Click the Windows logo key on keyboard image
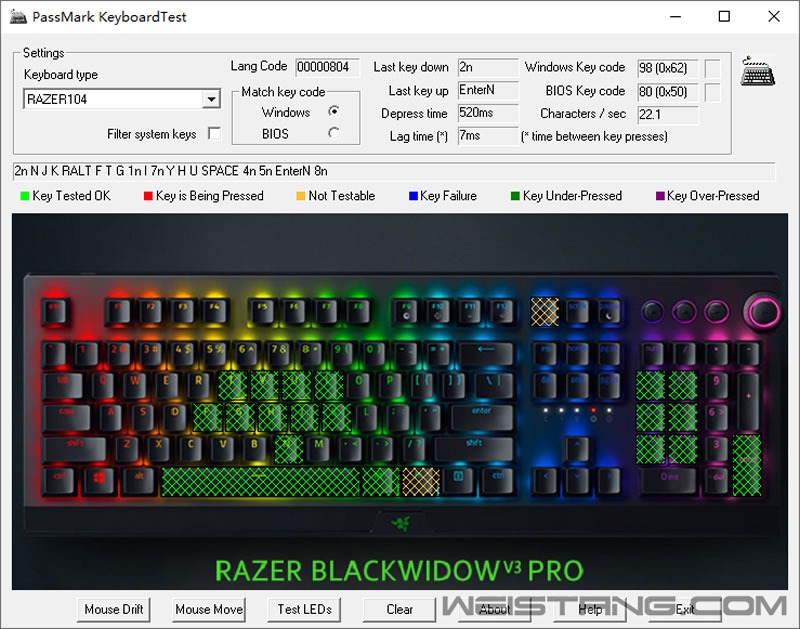The image size is (800, 629). (99, 480)
